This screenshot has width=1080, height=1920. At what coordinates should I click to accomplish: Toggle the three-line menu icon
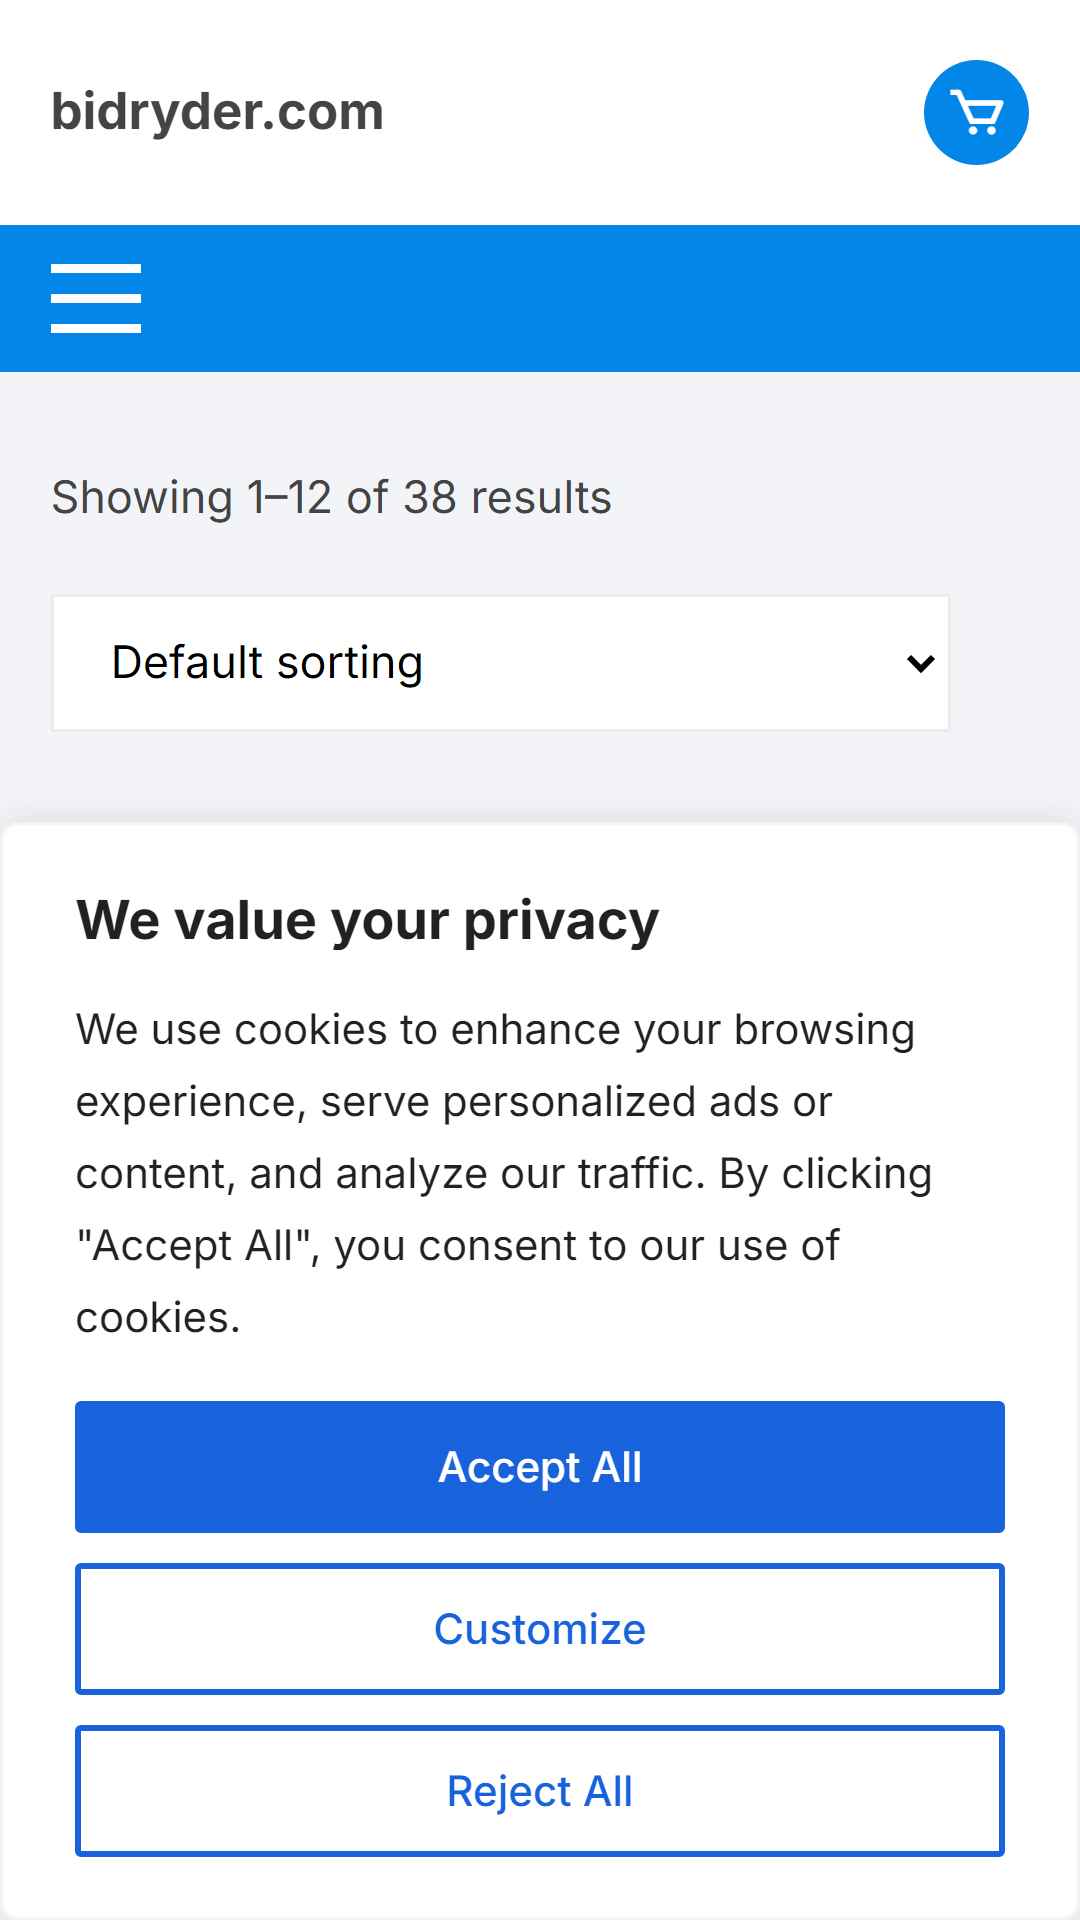(x=96, y=298)
